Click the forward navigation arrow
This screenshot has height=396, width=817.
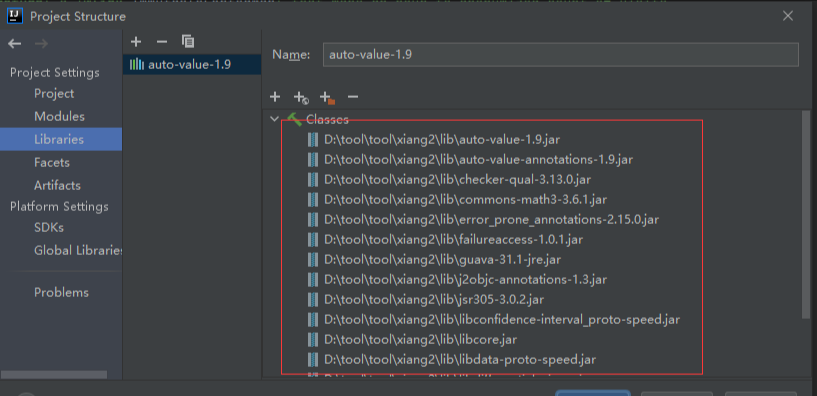(x=41, y=44)
